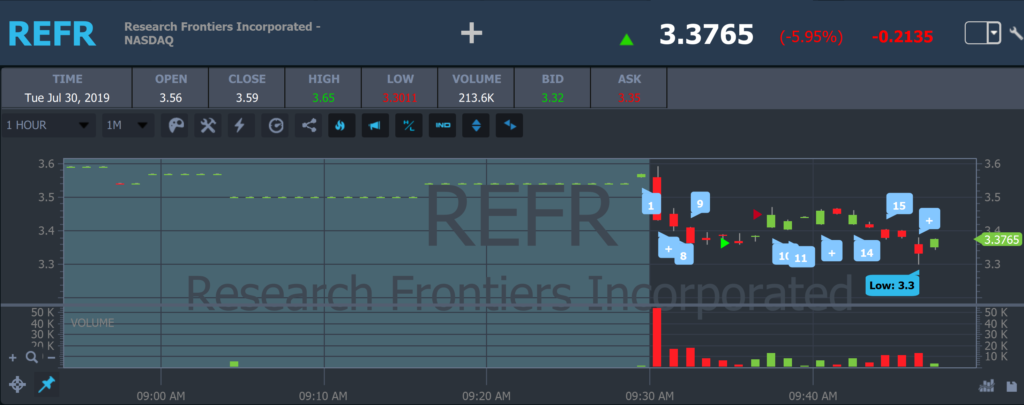This screenshot has width=1024, height=405.
Task: Click the share chart icon
Action: coord(308,125)
